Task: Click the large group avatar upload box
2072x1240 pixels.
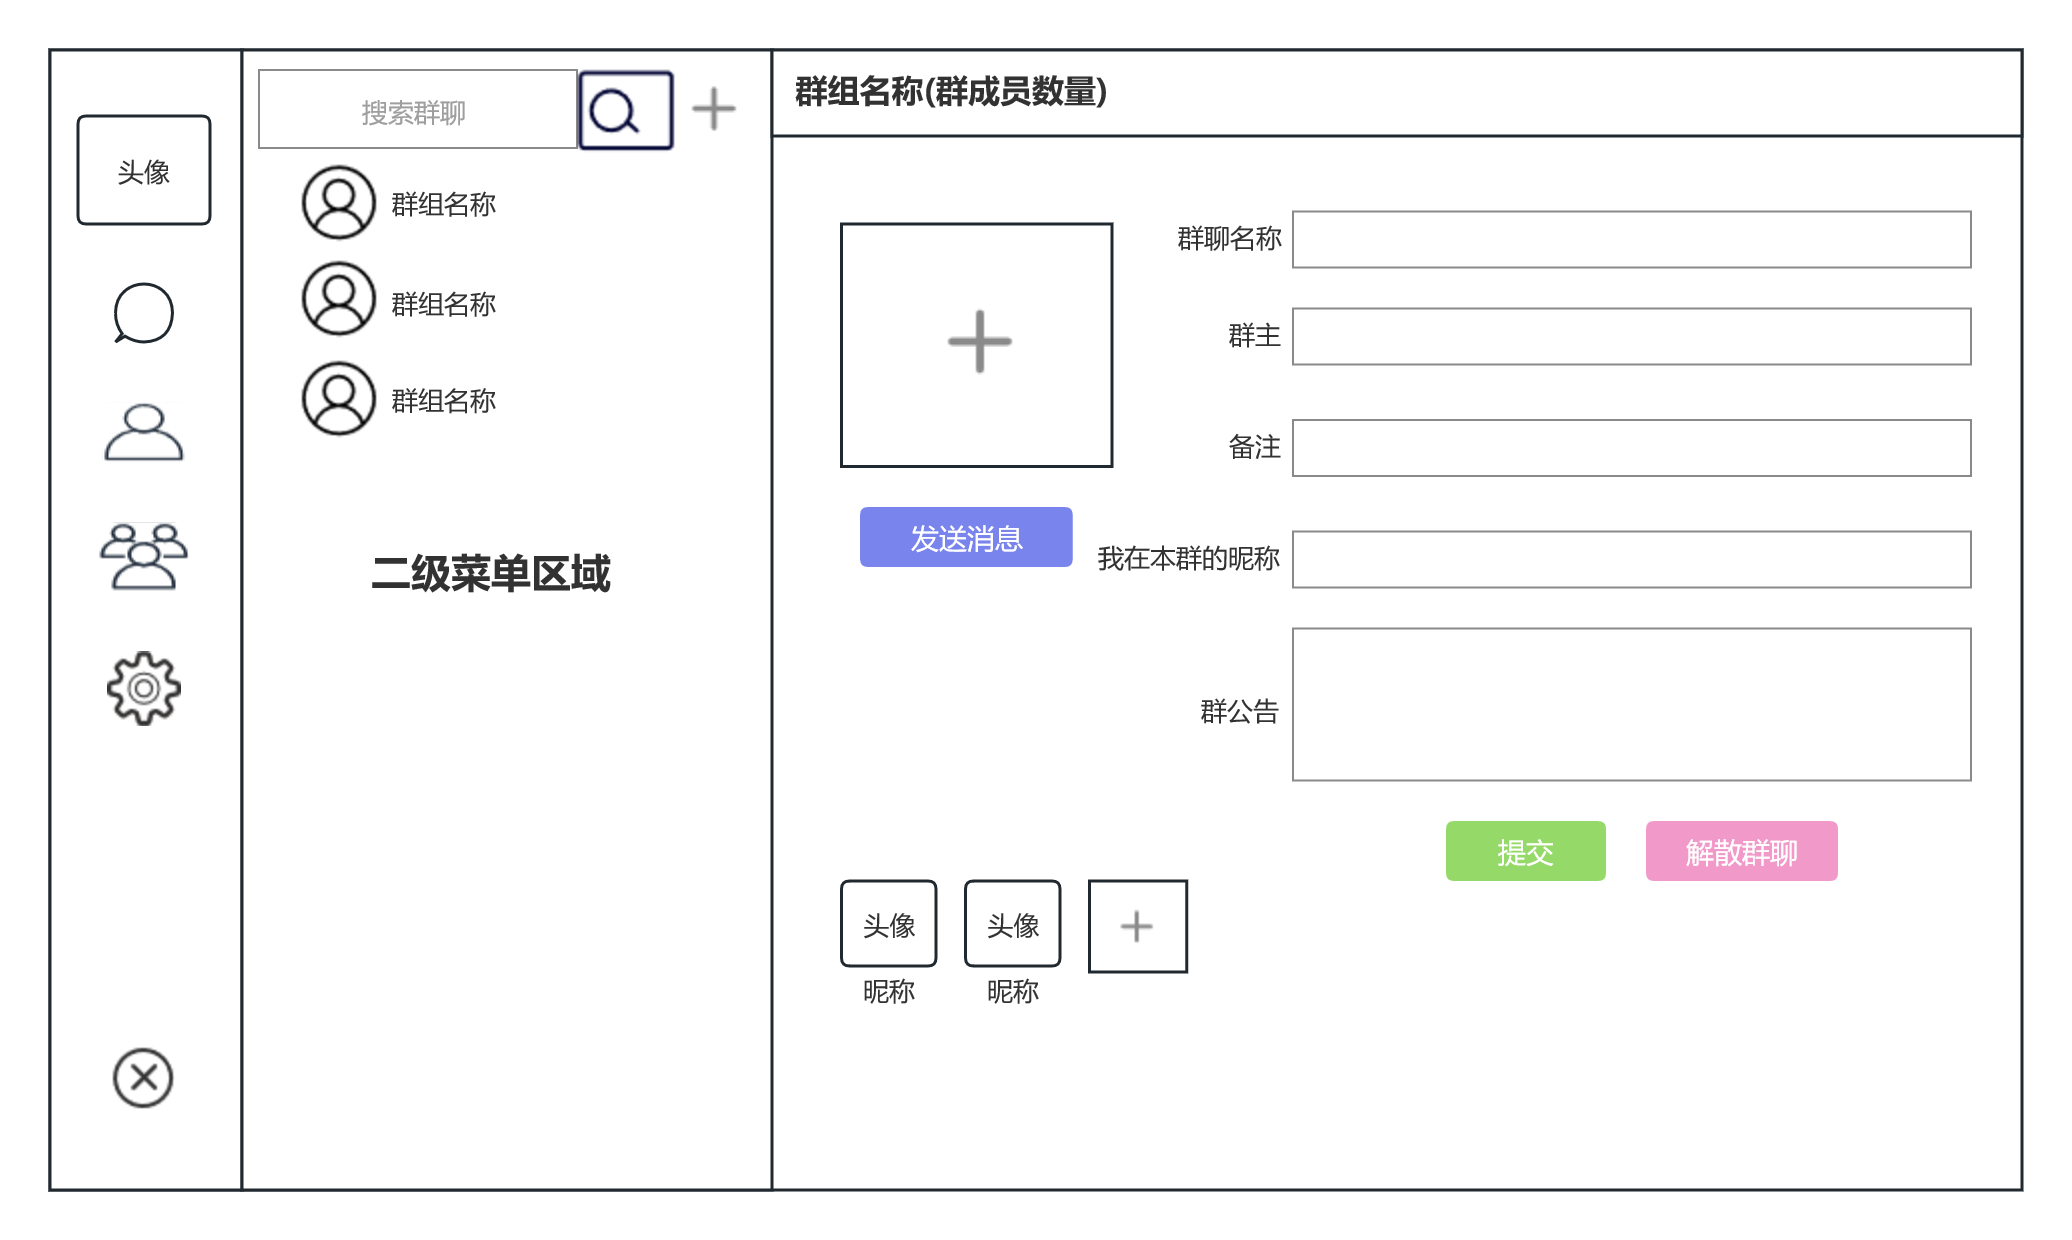Action: (976, 344)
